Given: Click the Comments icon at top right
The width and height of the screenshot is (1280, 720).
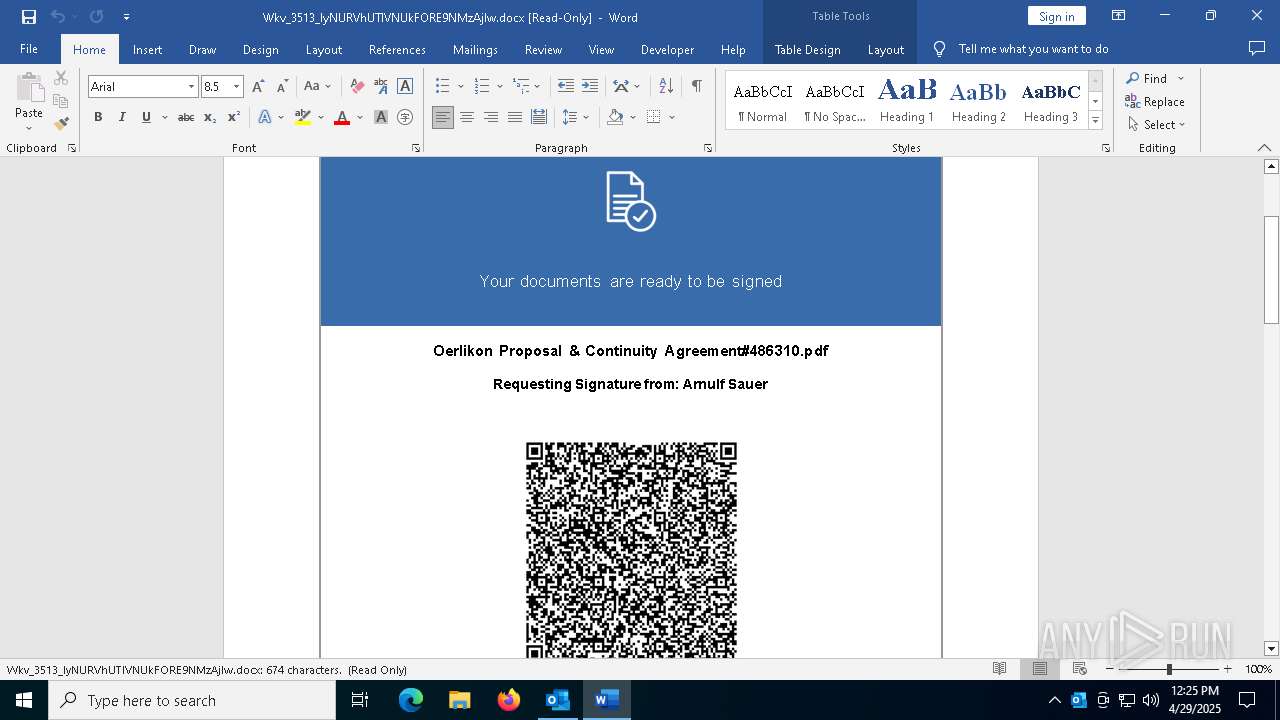Looking at the screenshot, I should (x=1257, y=49).
